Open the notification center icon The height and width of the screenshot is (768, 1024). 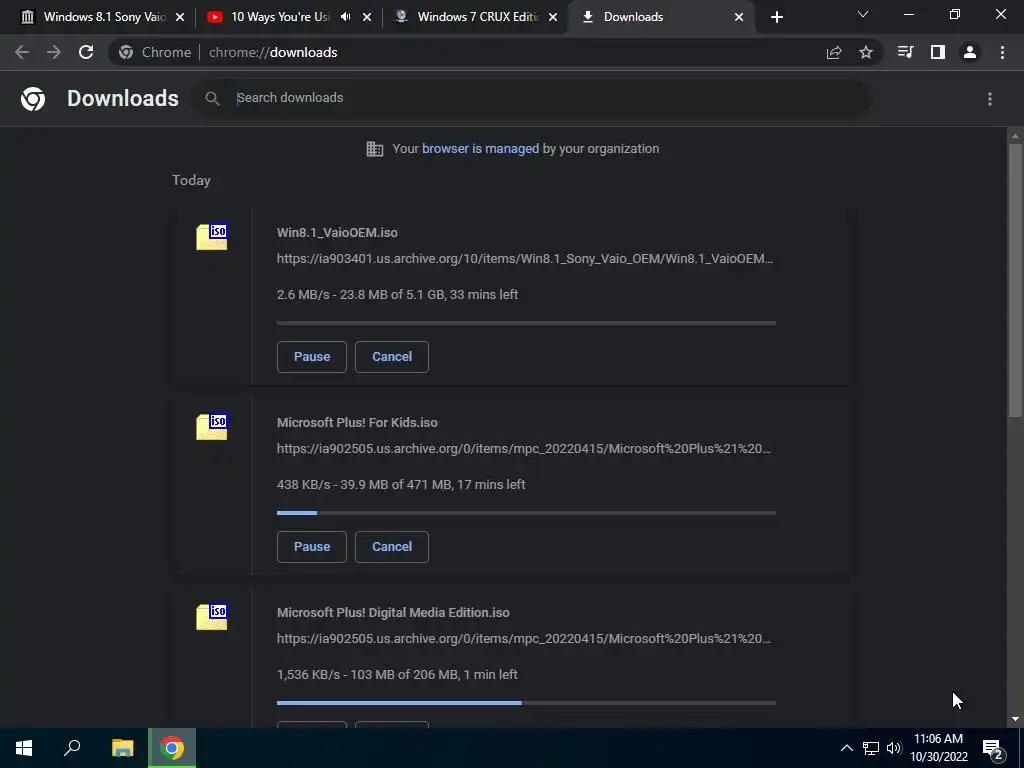pyautogui.click(x=993, y=748)
